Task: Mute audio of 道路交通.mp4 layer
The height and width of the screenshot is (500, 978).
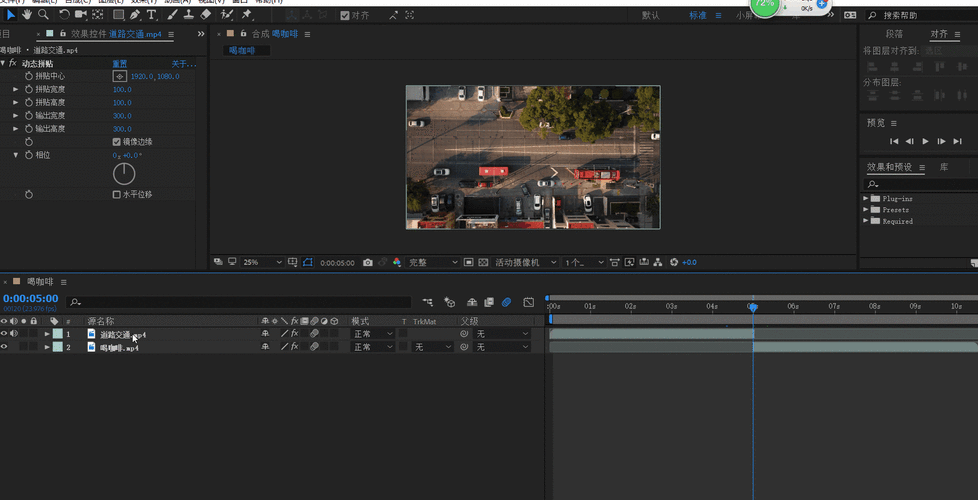Action: coord(13,334)
